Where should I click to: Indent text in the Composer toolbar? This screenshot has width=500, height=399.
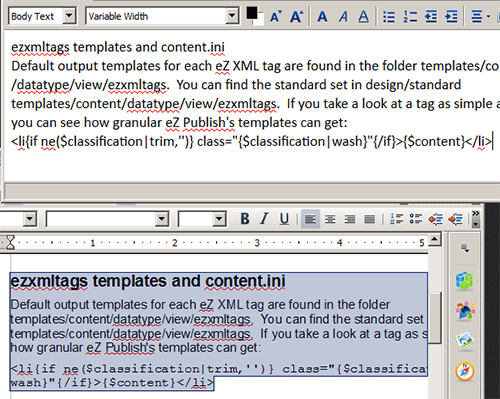(451, 16)
